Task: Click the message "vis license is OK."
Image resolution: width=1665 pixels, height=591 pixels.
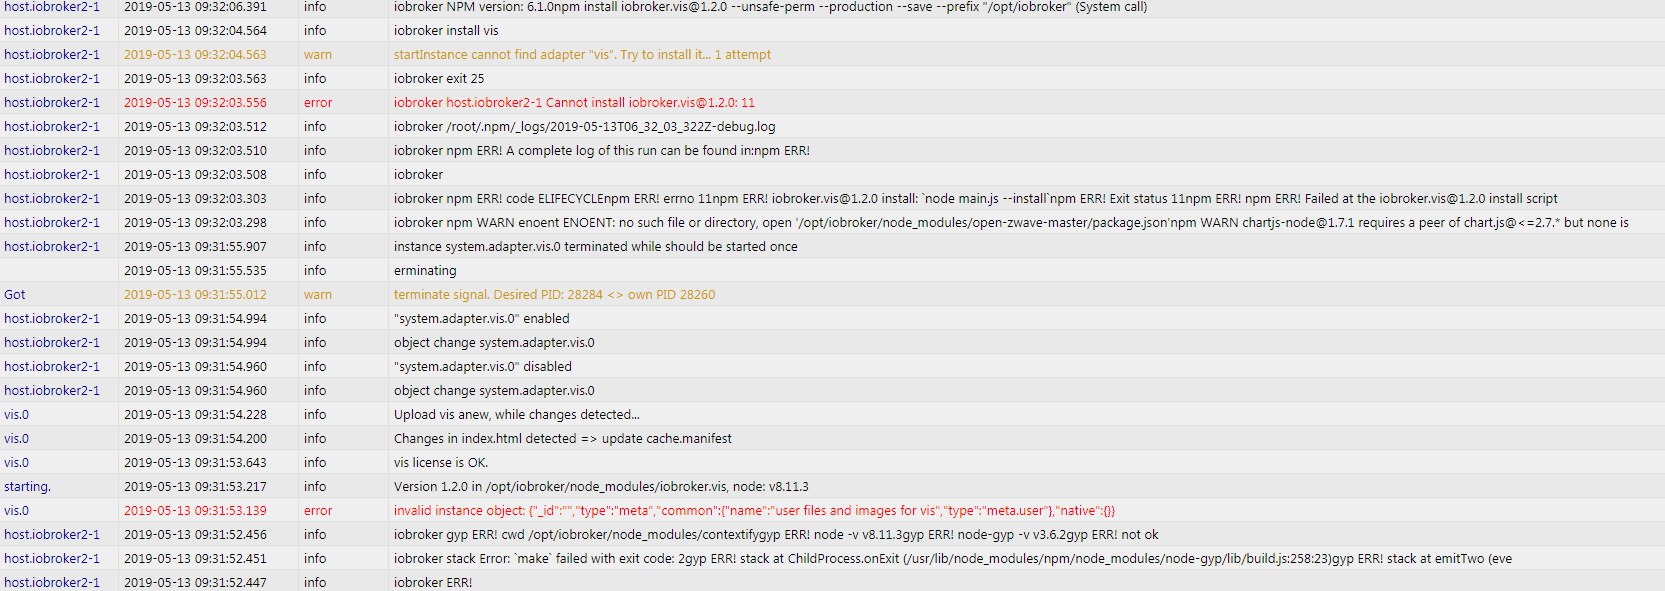Action: [x=441, y=462]
